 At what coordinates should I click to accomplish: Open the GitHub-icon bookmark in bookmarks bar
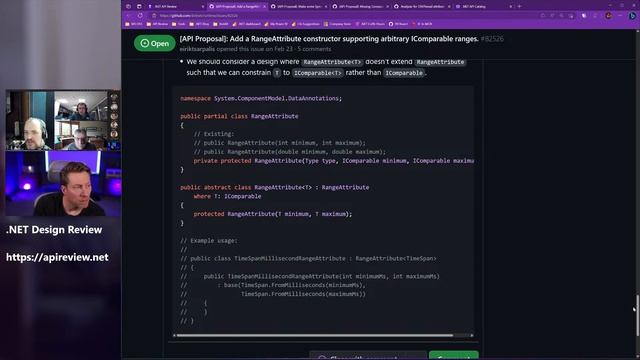tap(398, 24)
